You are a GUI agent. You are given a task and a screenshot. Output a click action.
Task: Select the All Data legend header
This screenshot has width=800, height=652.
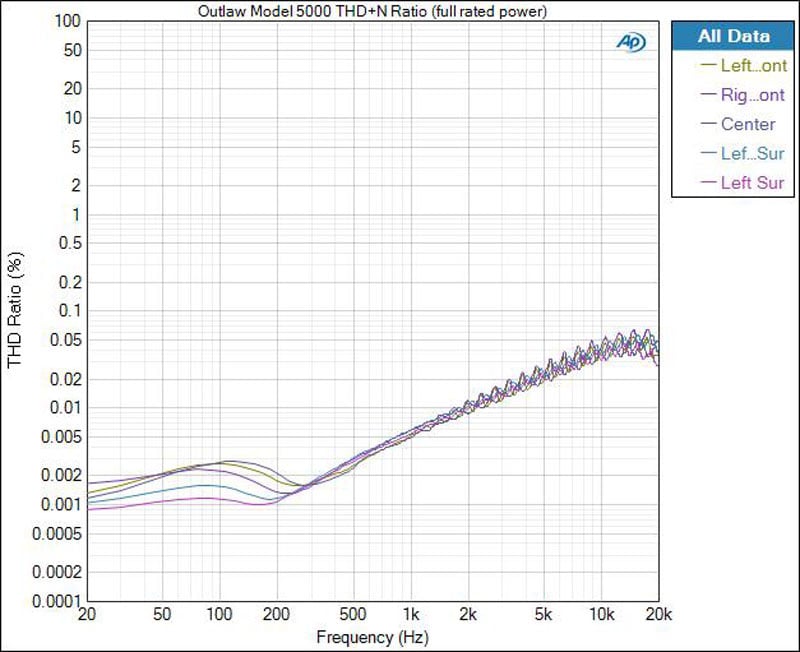734,36
